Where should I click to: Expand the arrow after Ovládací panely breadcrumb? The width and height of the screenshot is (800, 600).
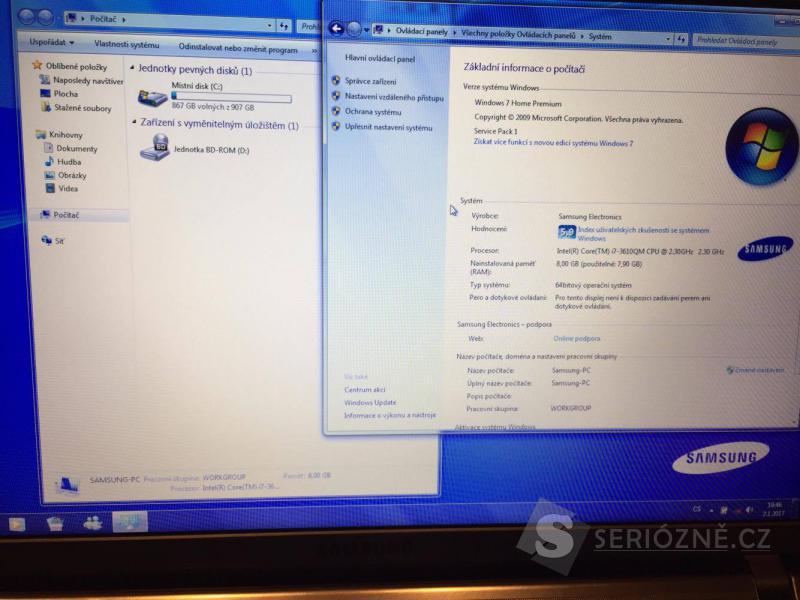tap(455, 33)
